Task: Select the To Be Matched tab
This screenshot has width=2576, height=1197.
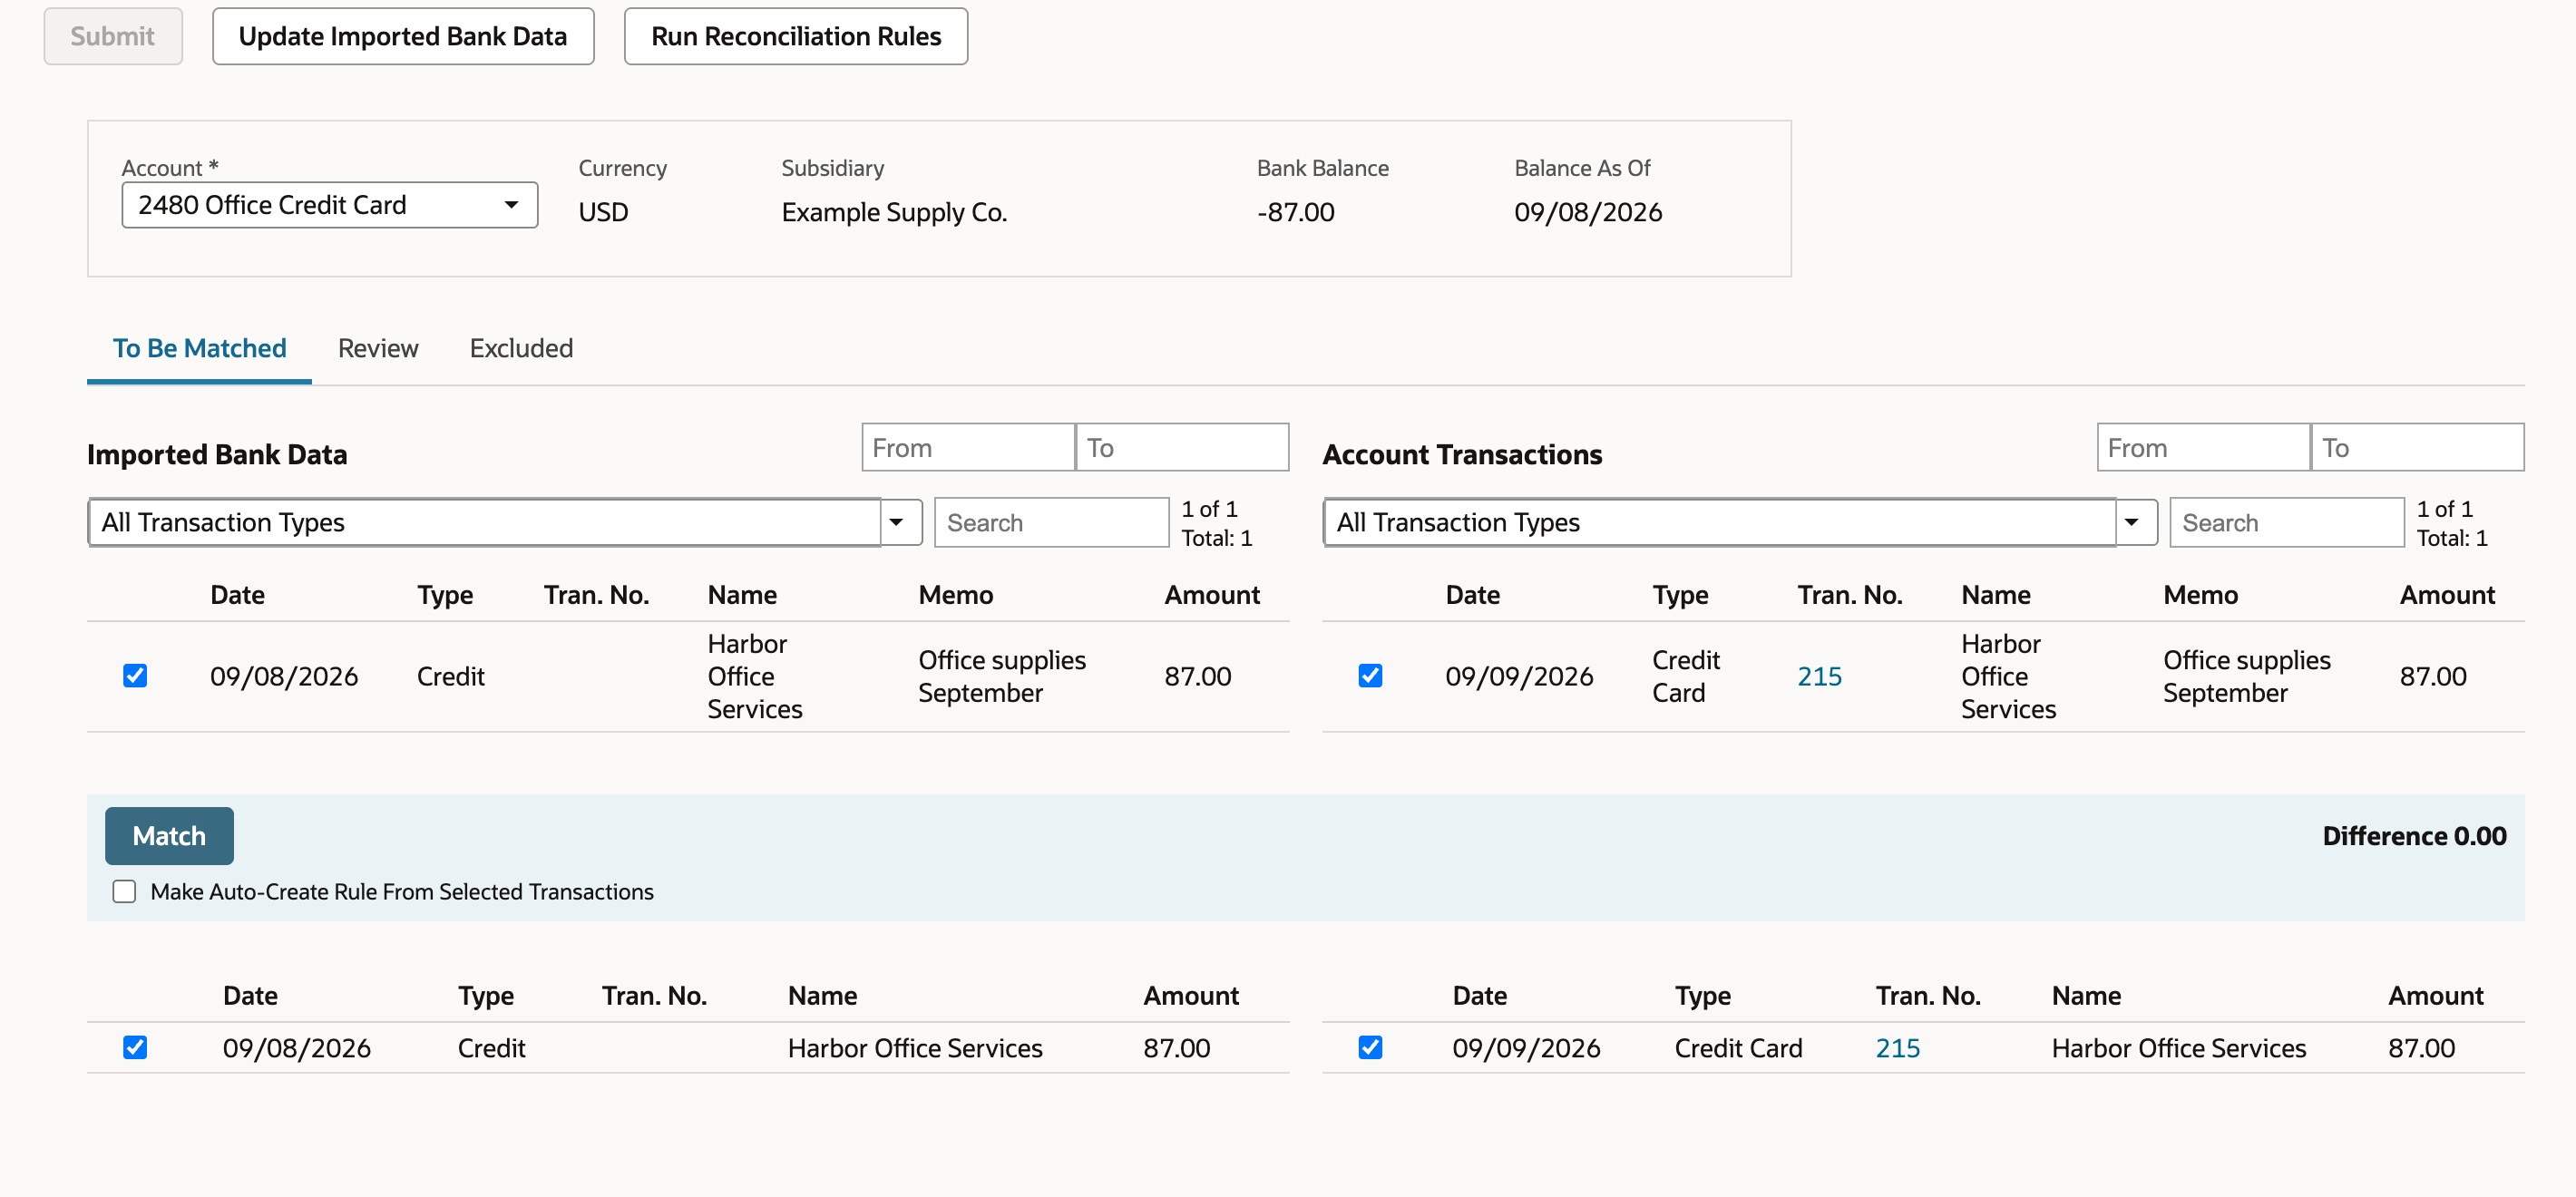Action: coord(199,348)
